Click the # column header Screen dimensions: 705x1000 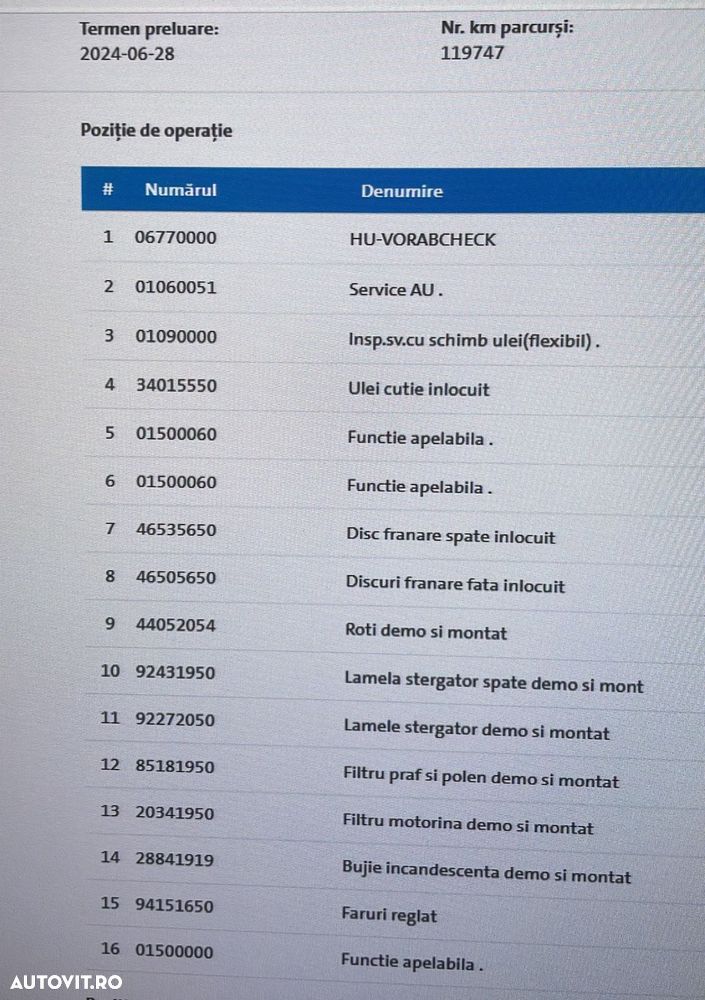pos(108,188)
